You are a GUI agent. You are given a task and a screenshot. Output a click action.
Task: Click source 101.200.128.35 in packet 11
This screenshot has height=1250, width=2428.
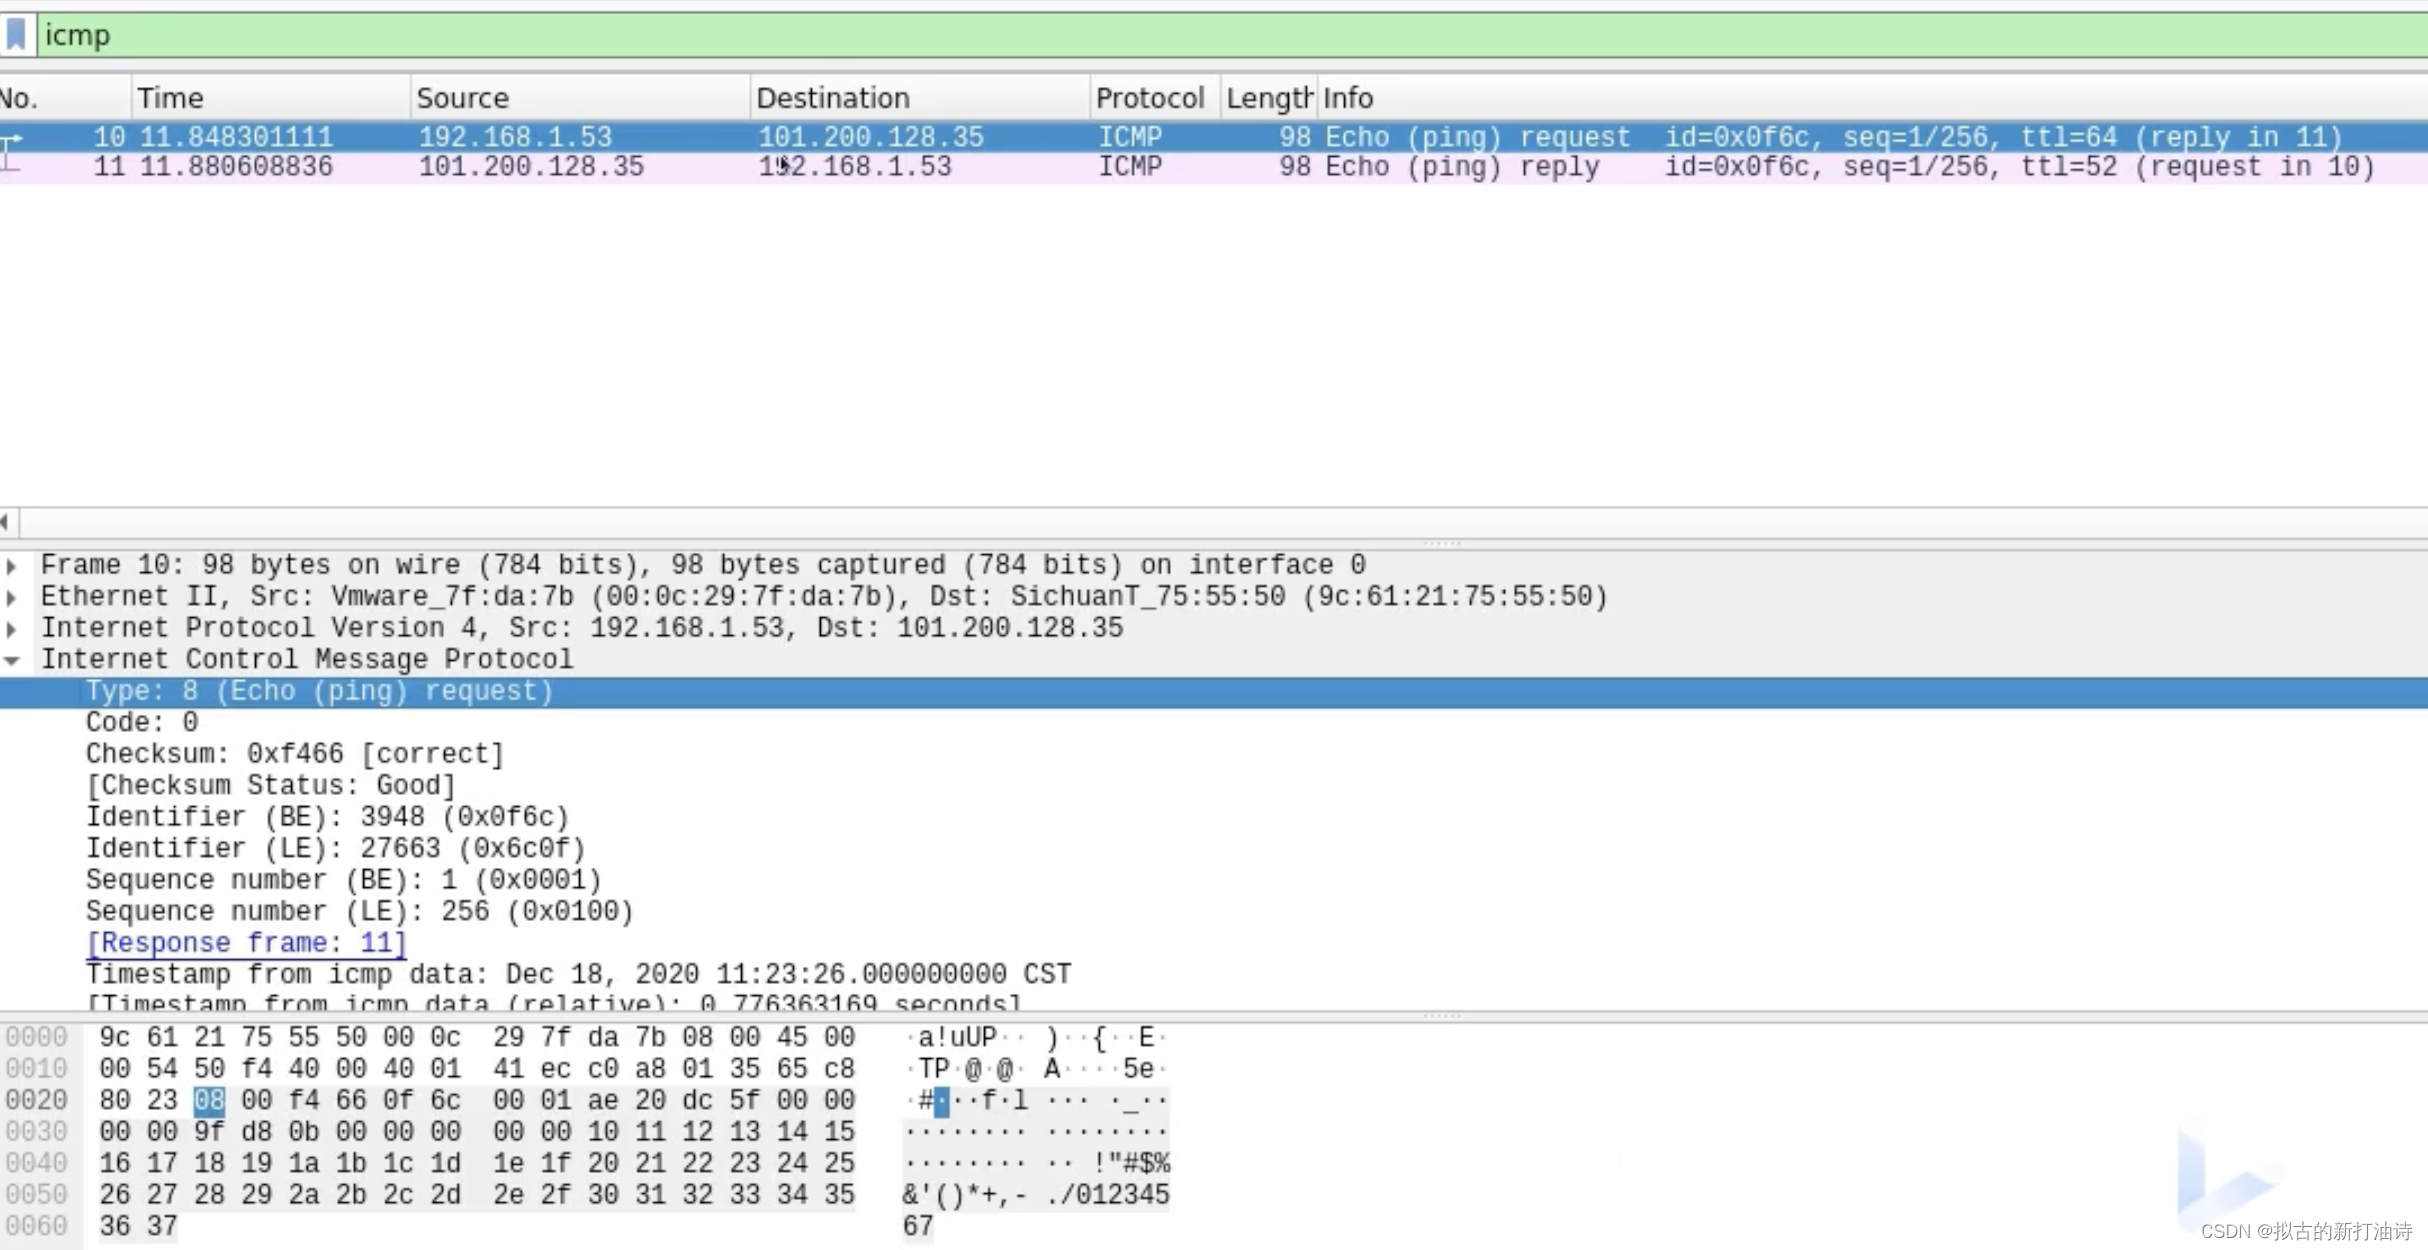pos(531,167)
